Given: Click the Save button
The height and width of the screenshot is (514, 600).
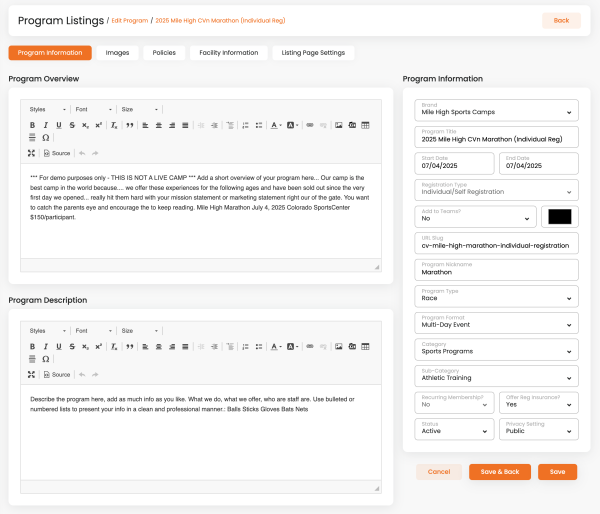Looking at the screenshot, I should 558,472.
